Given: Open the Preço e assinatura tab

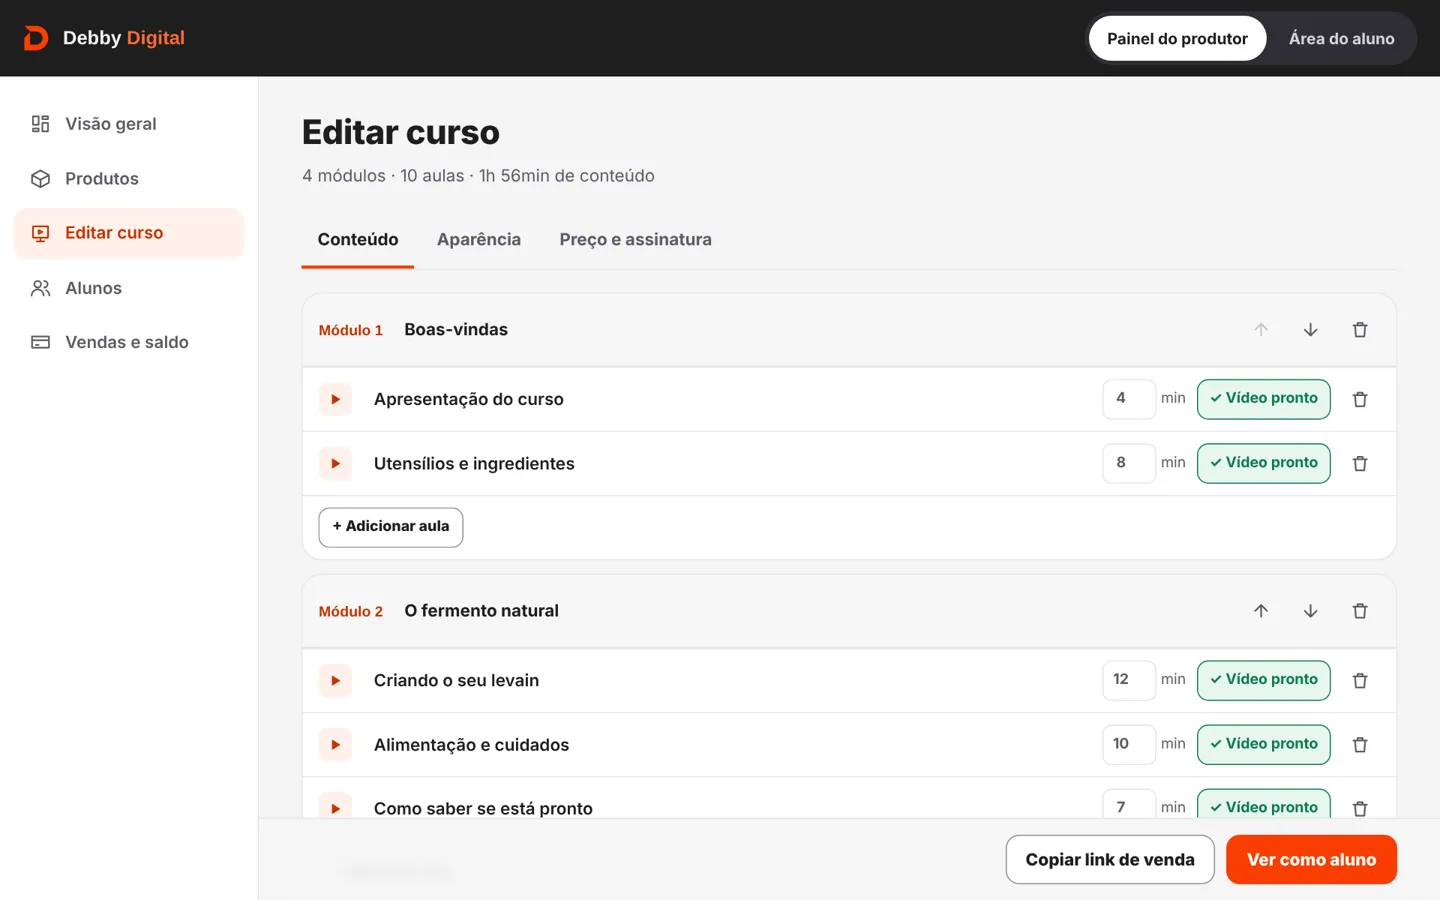Looking at the screenshot, I should click(636, 240).
